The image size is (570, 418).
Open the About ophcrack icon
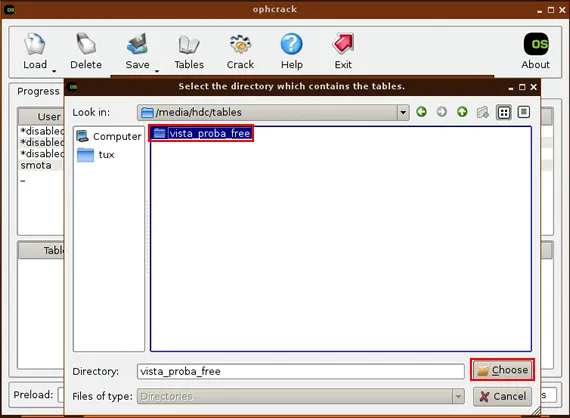pos(535,51)
